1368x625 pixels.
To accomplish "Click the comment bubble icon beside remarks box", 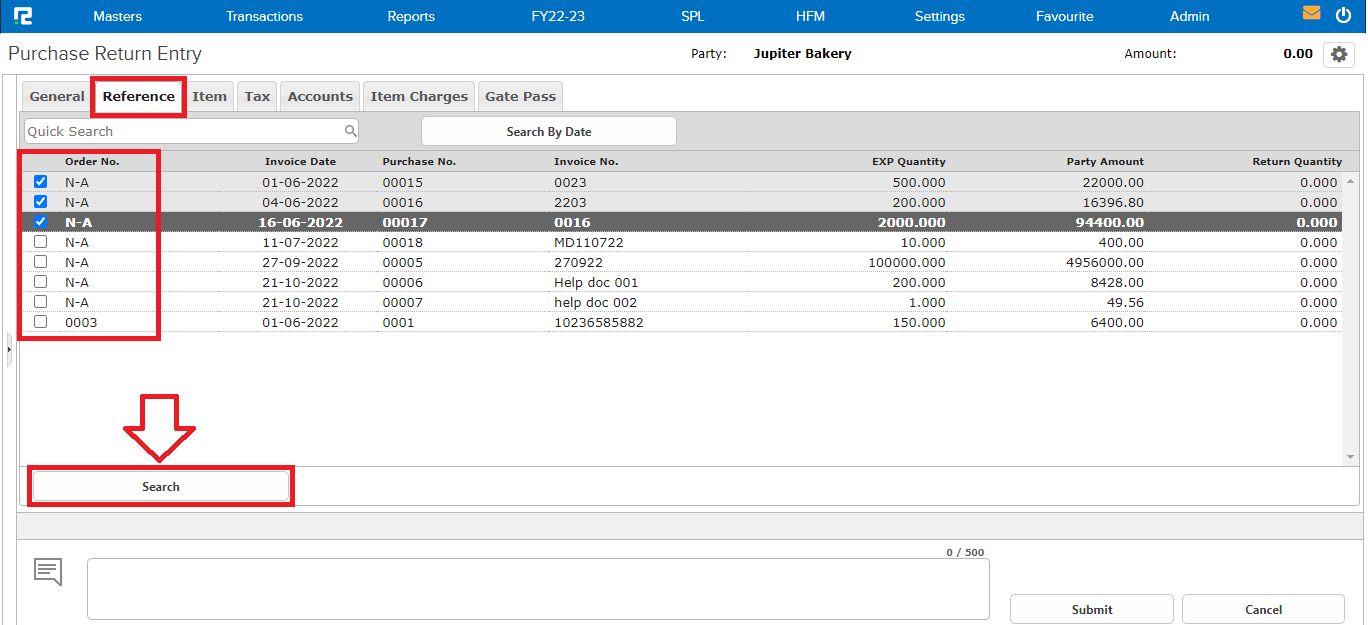I will pos(48,572).
